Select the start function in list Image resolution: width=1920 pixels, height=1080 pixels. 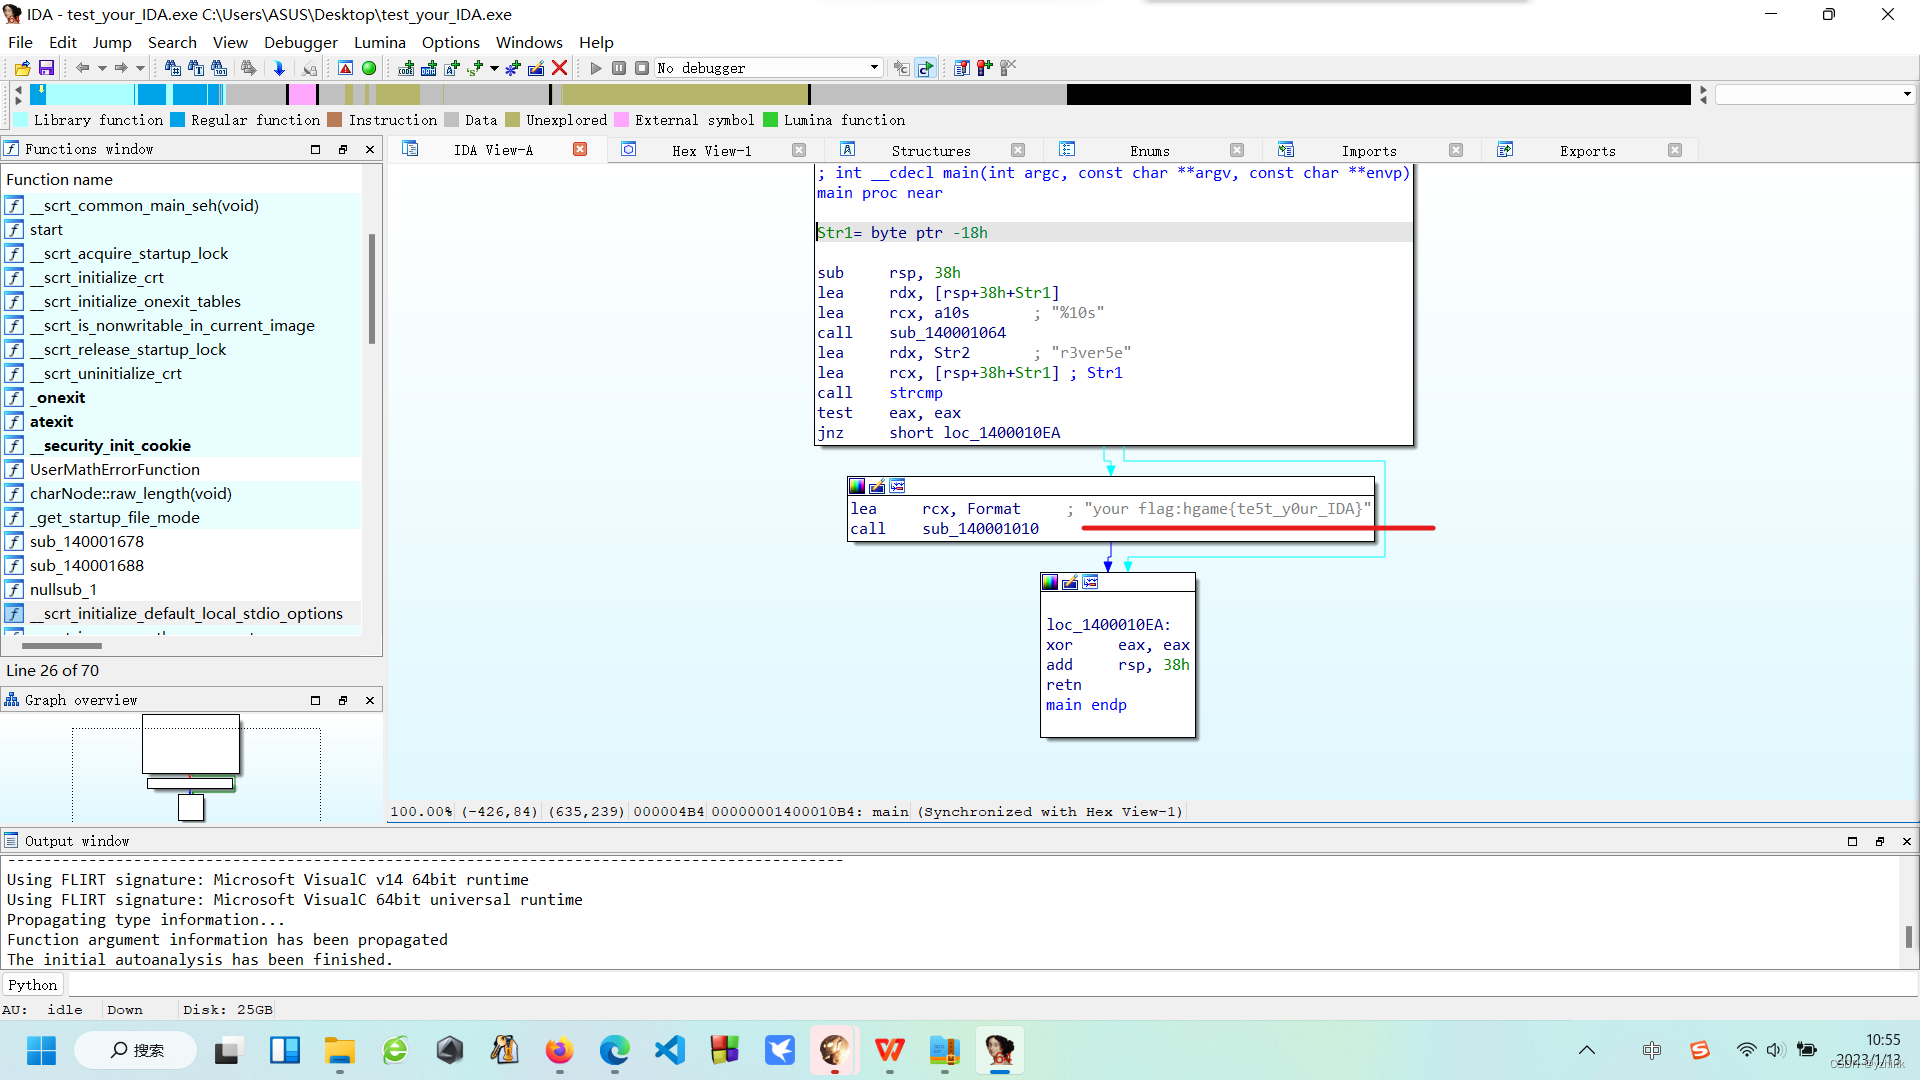click(181, 230)
